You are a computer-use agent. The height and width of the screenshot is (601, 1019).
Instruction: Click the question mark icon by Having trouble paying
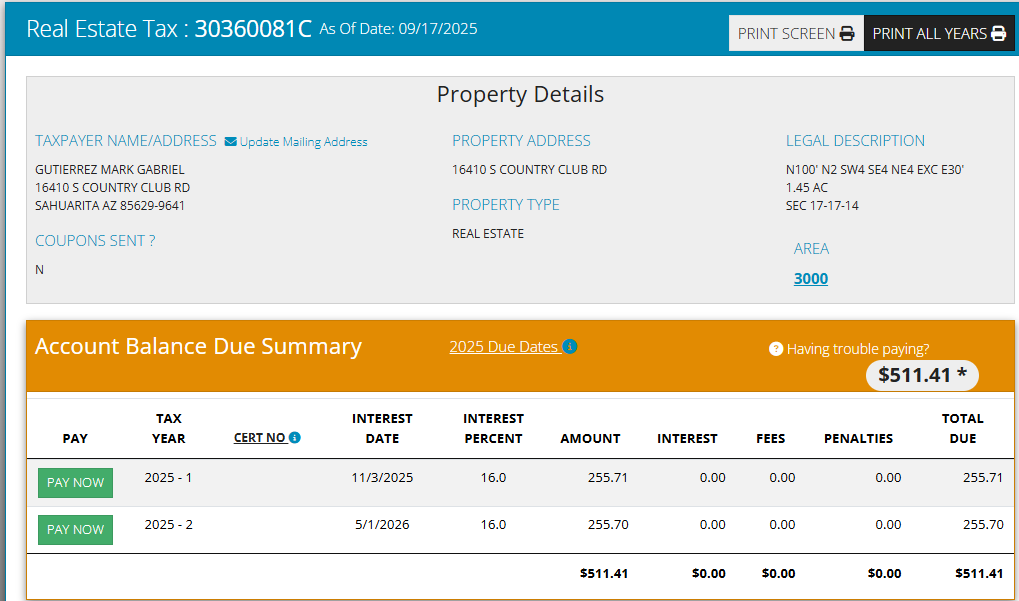775,349
